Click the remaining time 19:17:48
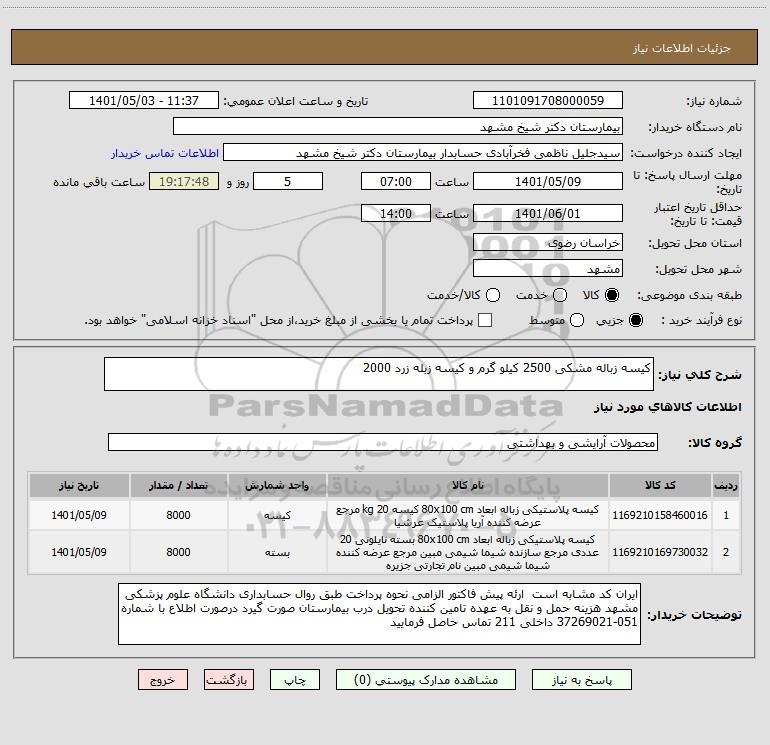 tap(184, 182)
